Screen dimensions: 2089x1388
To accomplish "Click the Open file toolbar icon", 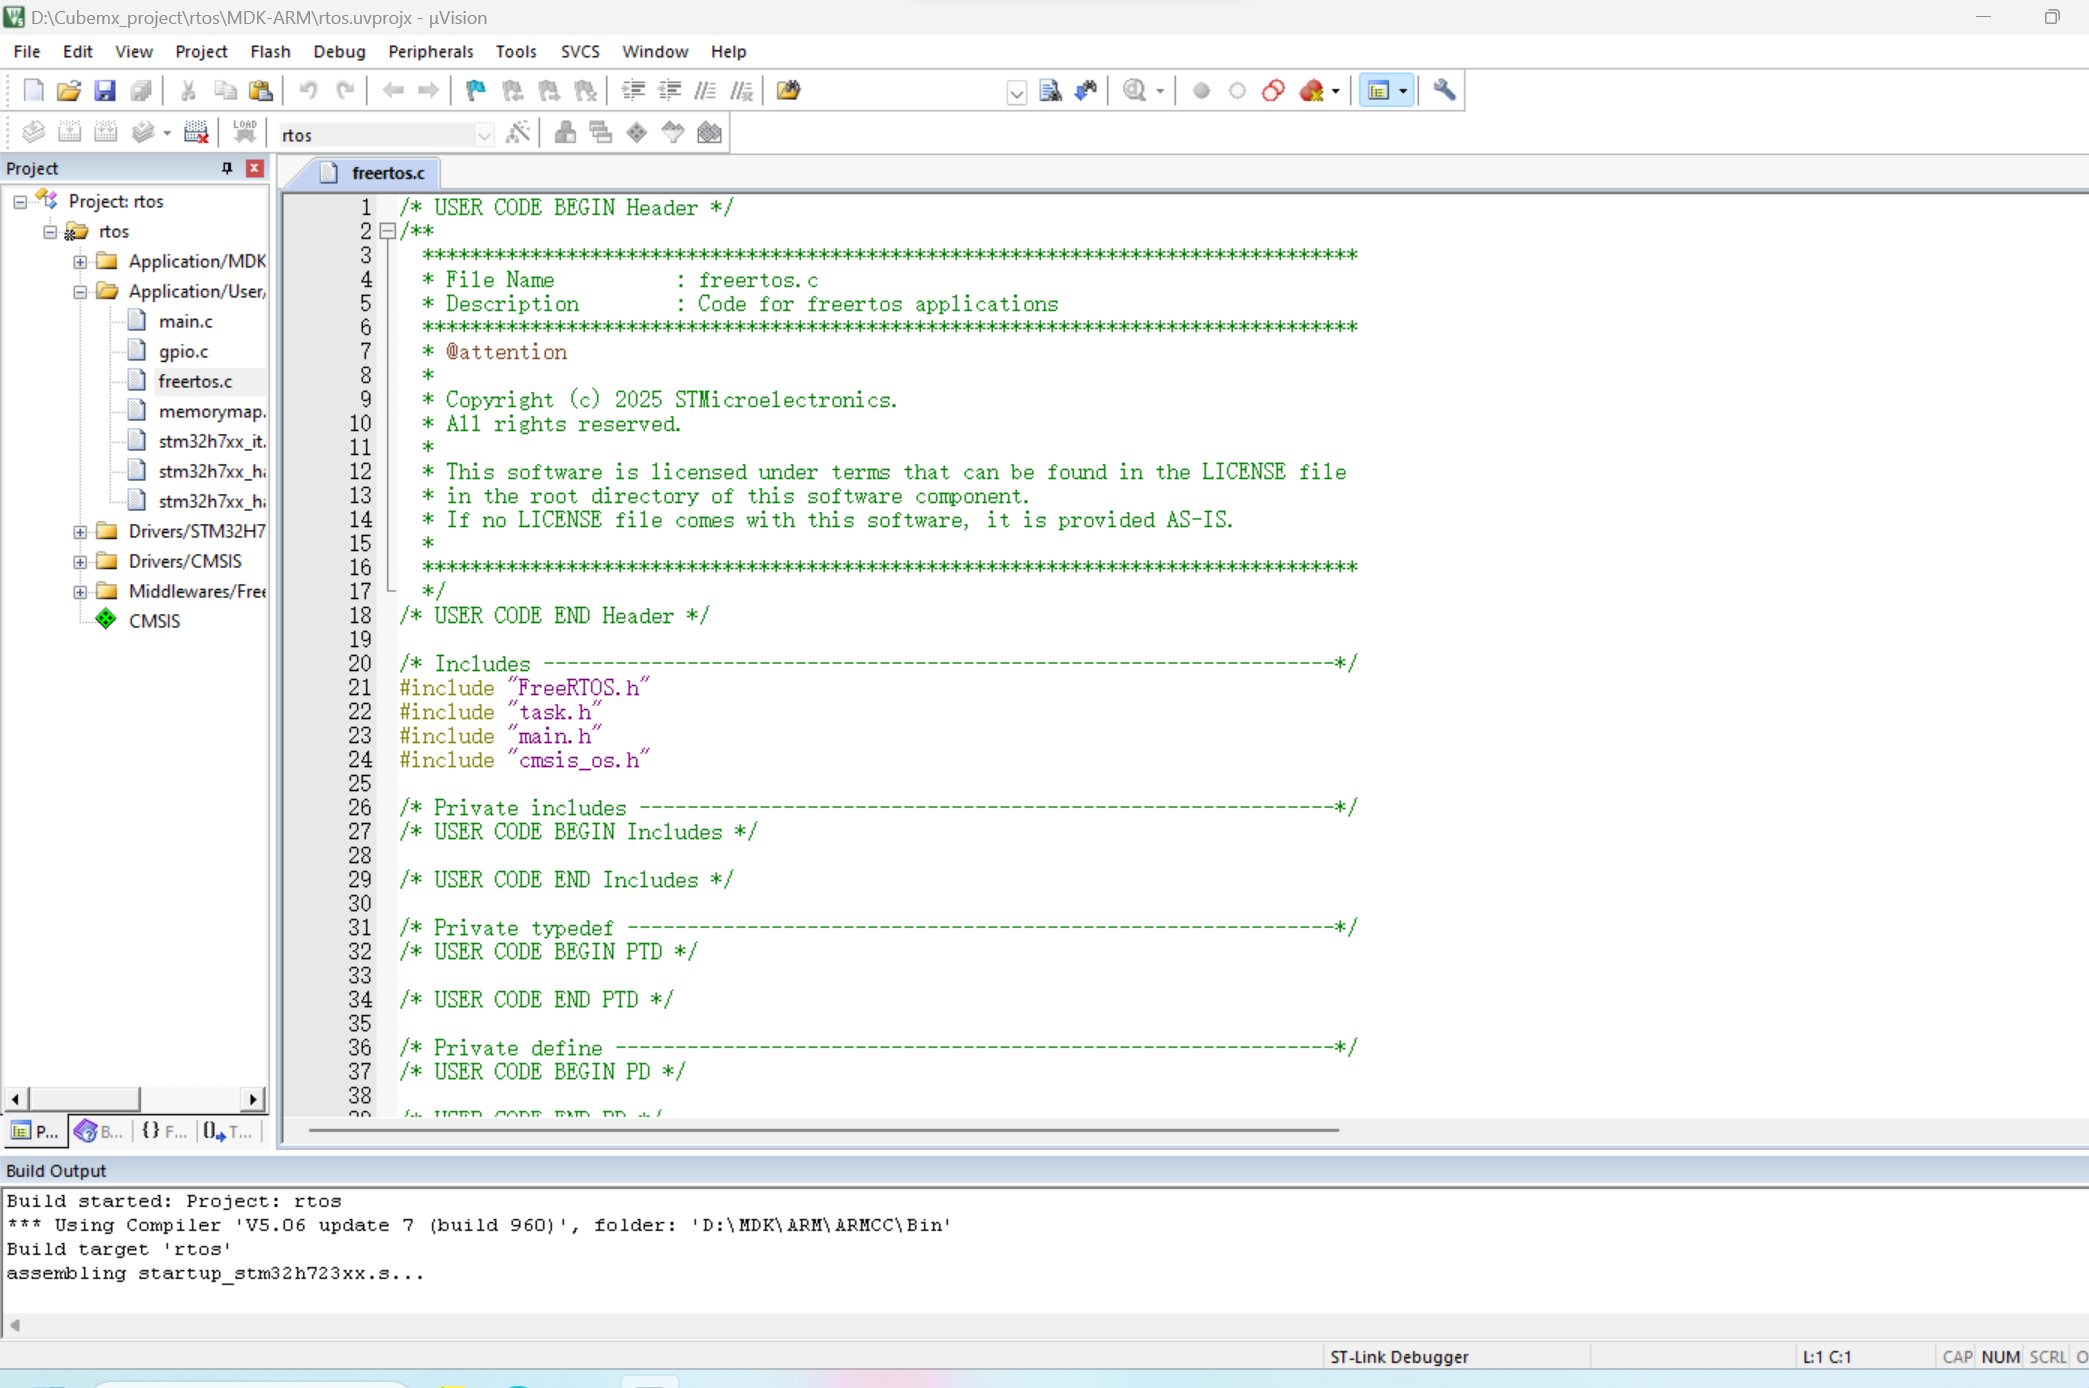I will click(x=68, y=91).
